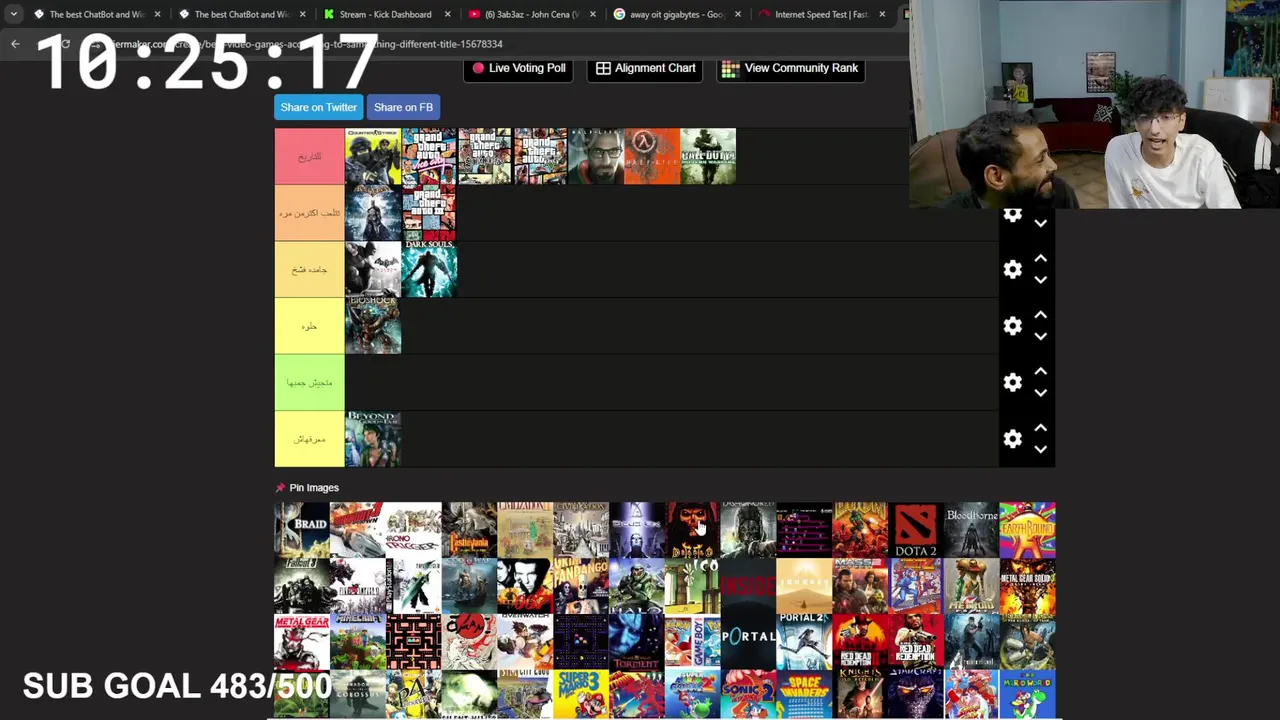
Task: Select the Planescape Torment game image
Action: click(636, 642)
